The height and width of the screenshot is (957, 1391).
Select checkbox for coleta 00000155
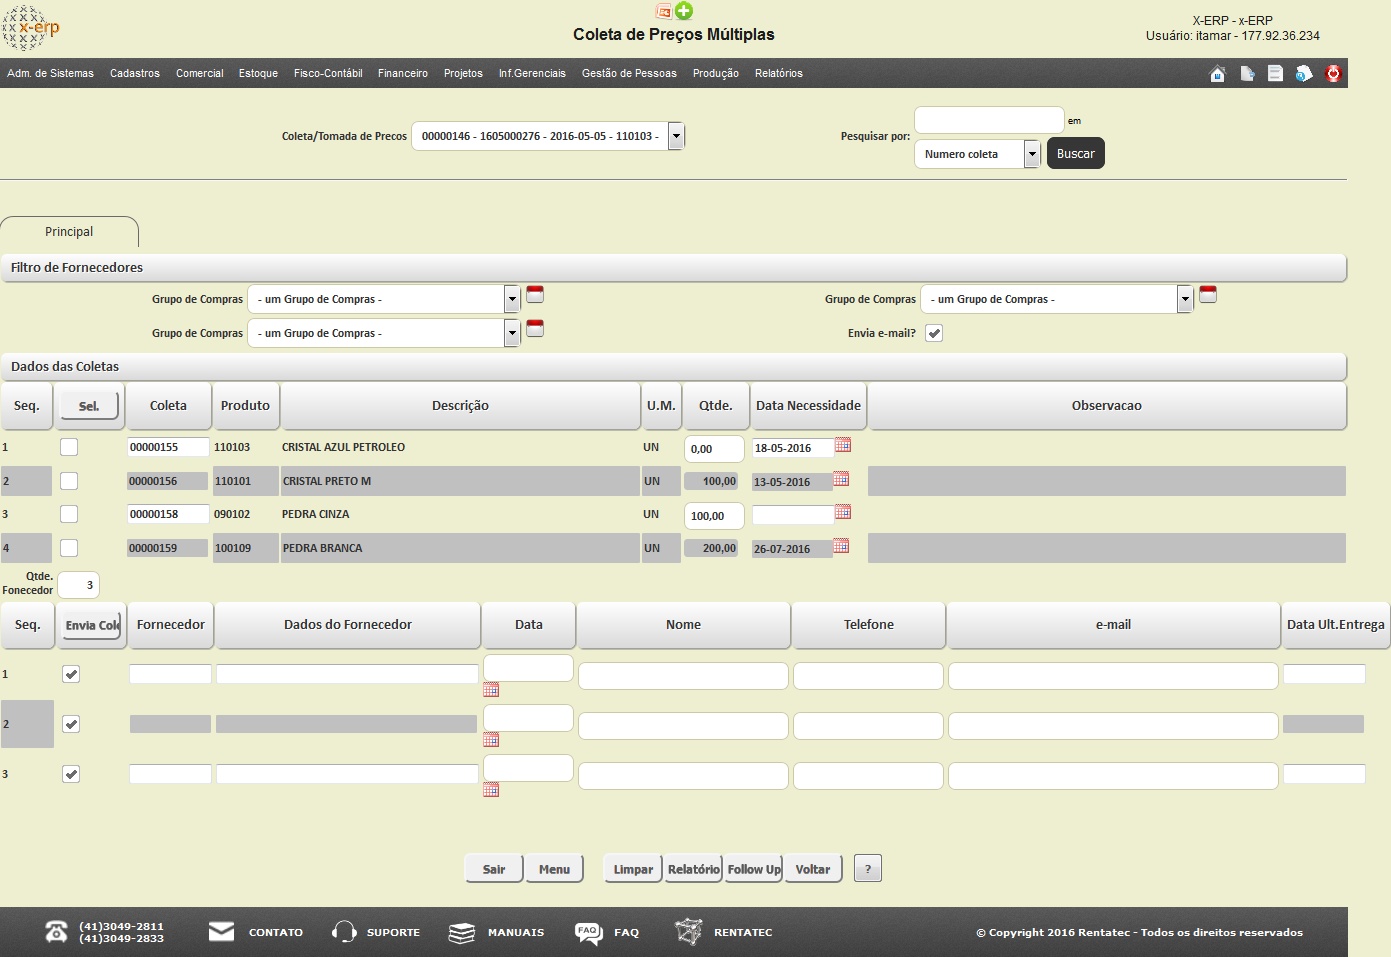[69, 447]
